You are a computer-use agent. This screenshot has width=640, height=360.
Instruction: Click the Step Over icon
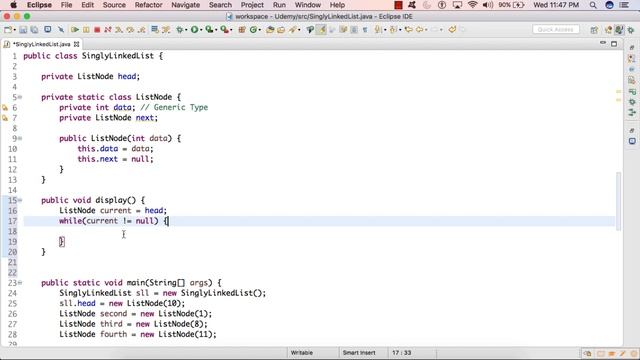point(130,29)
